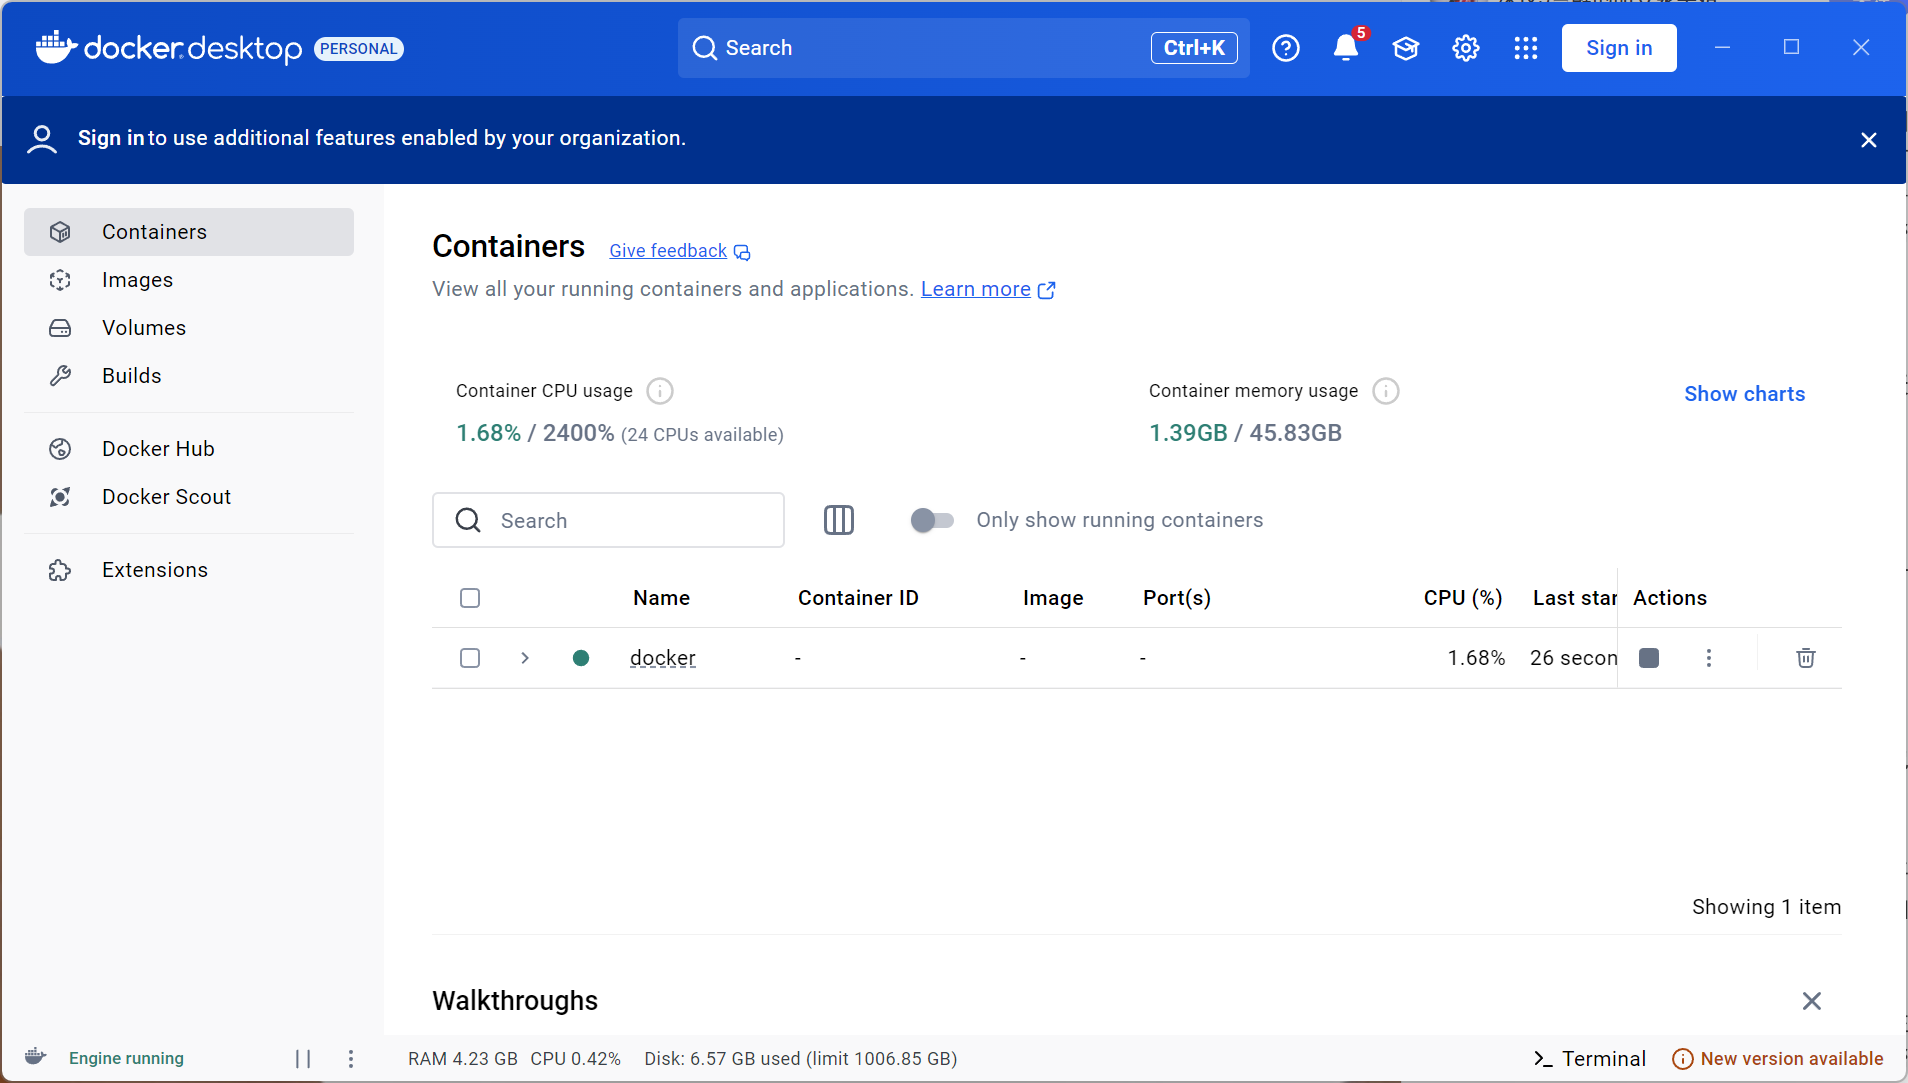The height and width of the screenshot is (1083, 1908).
Task: Close the Walkthroughs section
Action: (x=1811, y=1001)
